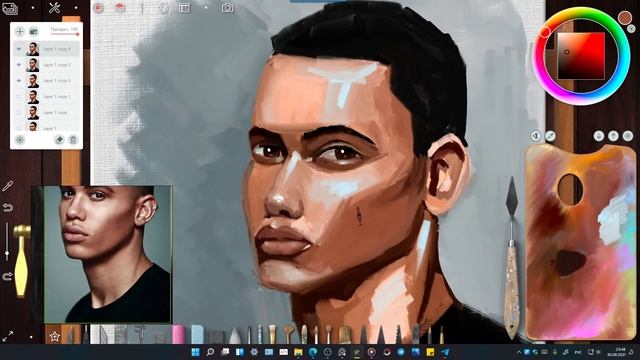
Task: Show the hidden unnumbered layer copy
Action: [x=19, y=113]
